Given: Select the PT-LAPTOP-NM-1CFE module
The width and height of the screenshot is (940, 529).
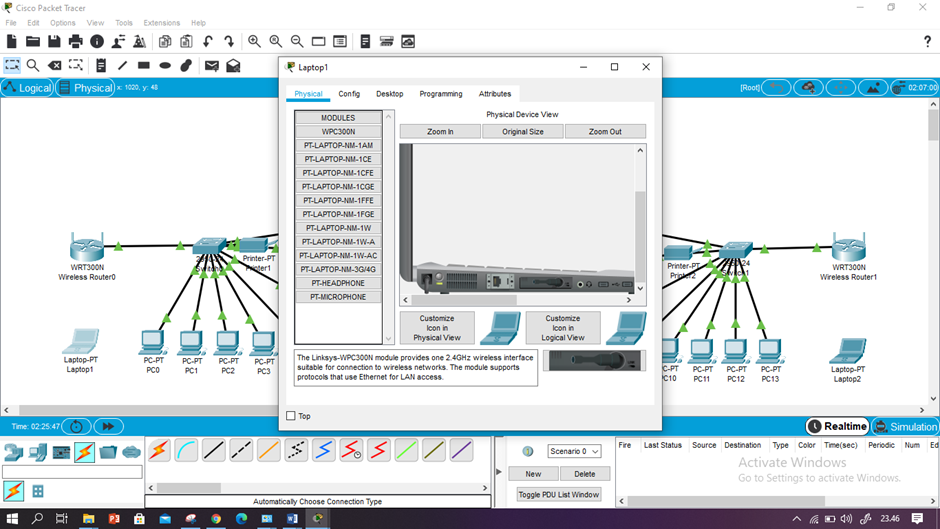Looking at the screenshot, I should coord(338,173).
